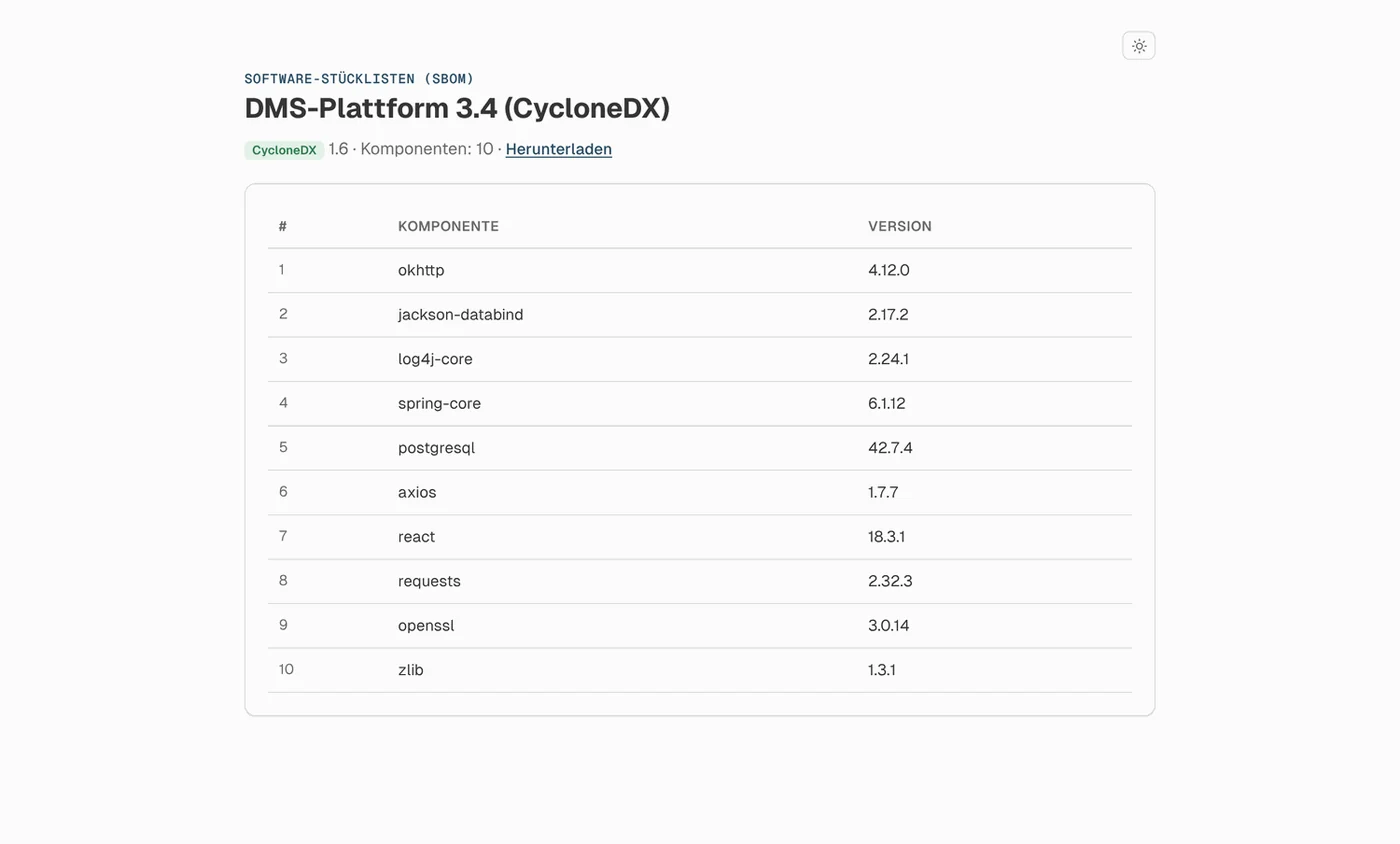Click the jackson-databind component name

[x=460, y=314]
